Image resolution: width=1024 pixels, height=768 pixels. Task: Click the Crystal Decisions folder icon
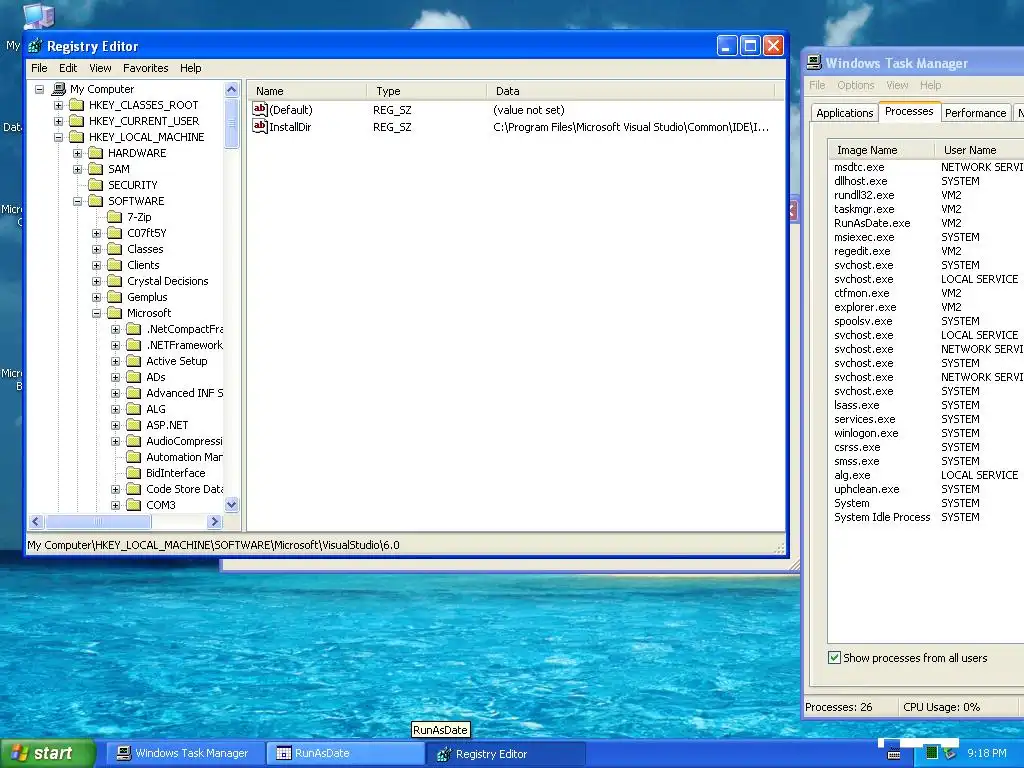point(115,281)
